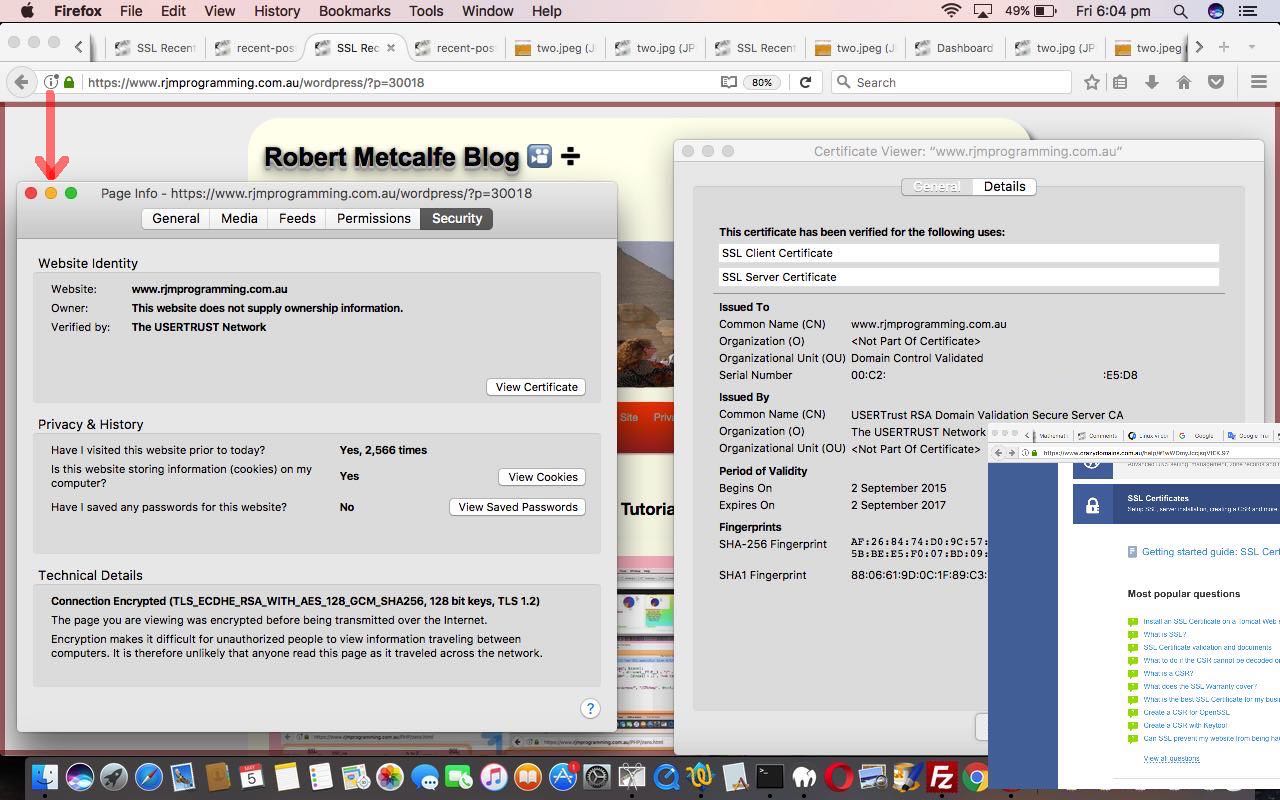
Task: Select Details tab in Certificate Viewer
Action: (x=1004, y=186)
